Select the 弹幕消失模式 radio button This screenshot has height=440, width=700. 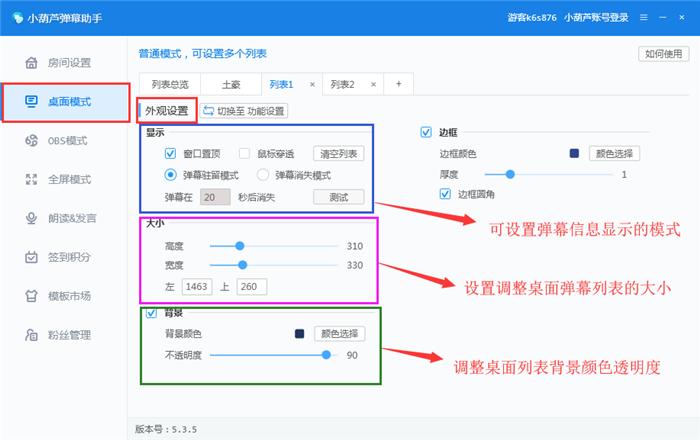tap(264, 174)
